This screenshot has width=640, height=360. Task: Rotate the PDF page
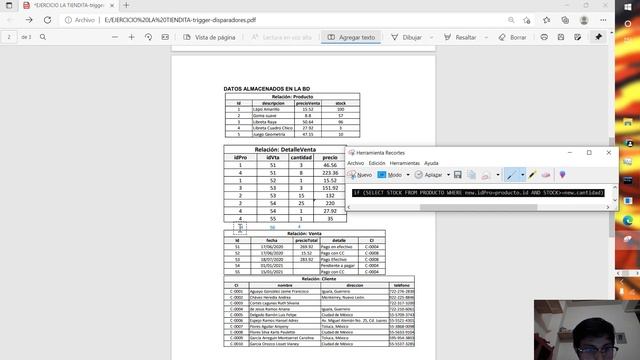click(x=148, y=37)
